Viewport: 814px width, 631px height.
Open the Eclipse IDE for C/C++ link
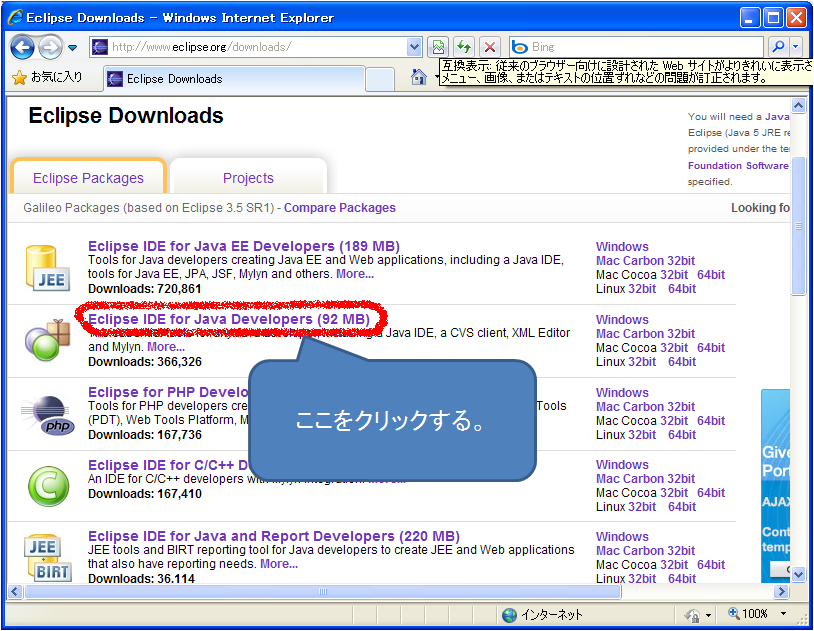(x=168, y=465)
